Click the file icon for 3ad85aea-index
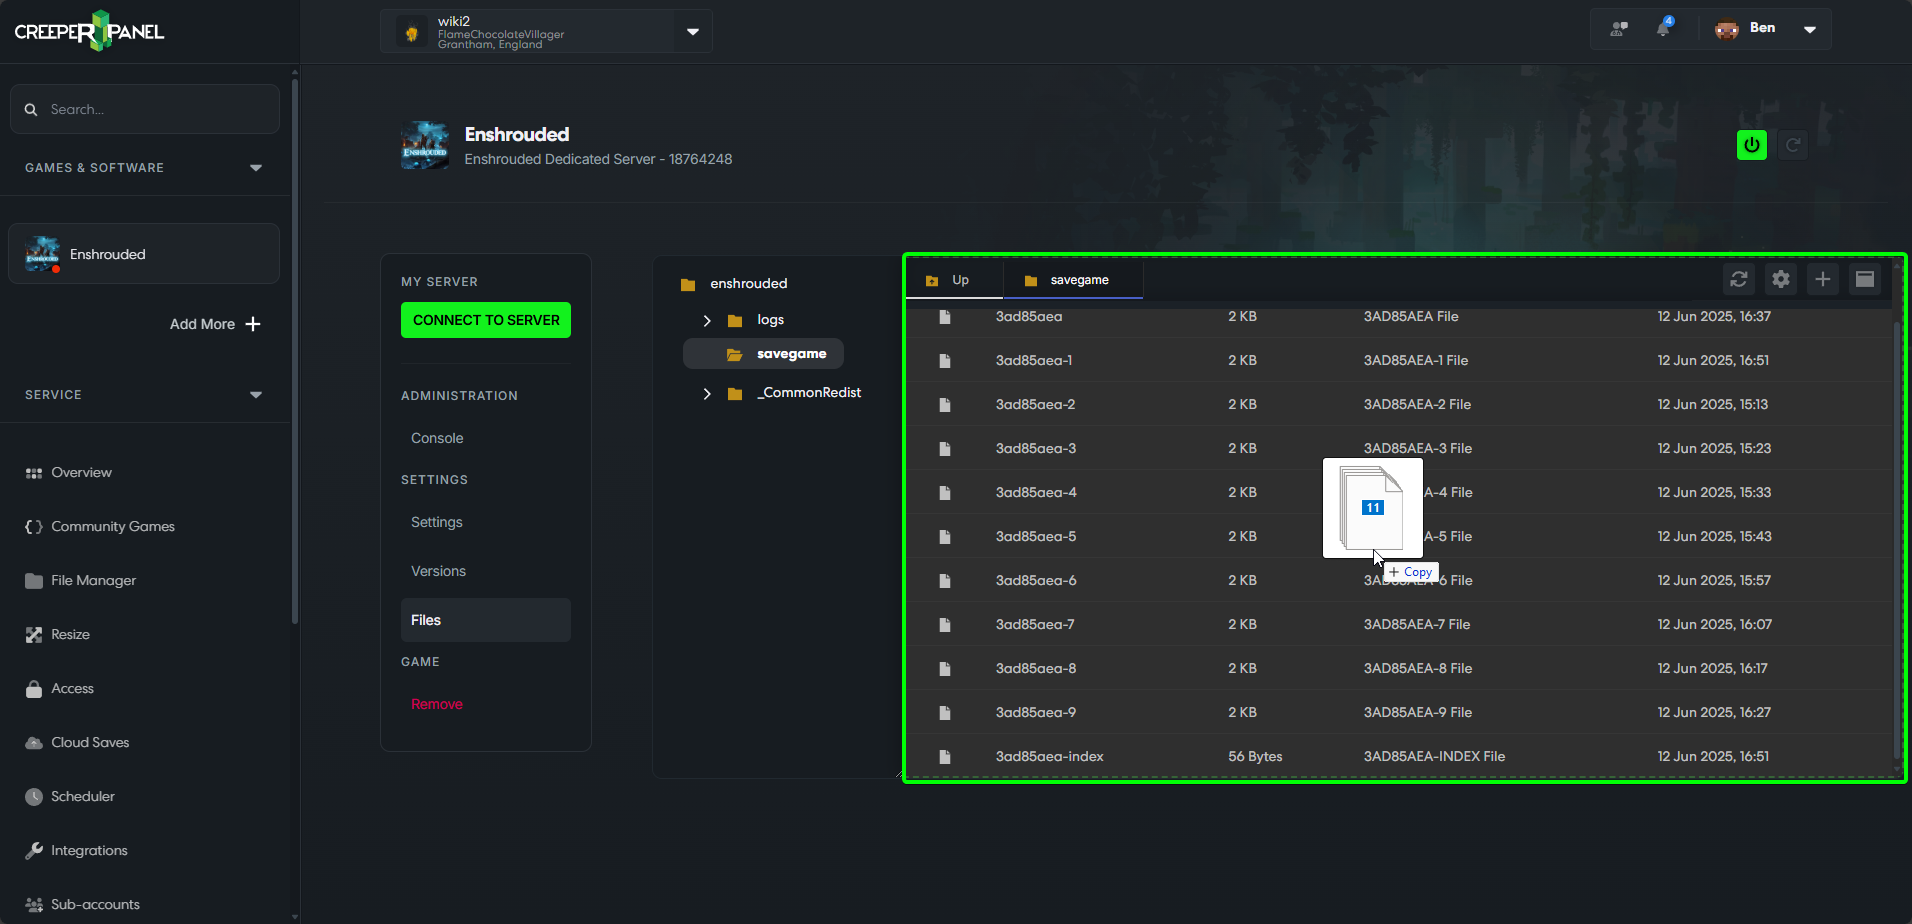Viewport: 1912px width, 924px height. coord(944,757)
